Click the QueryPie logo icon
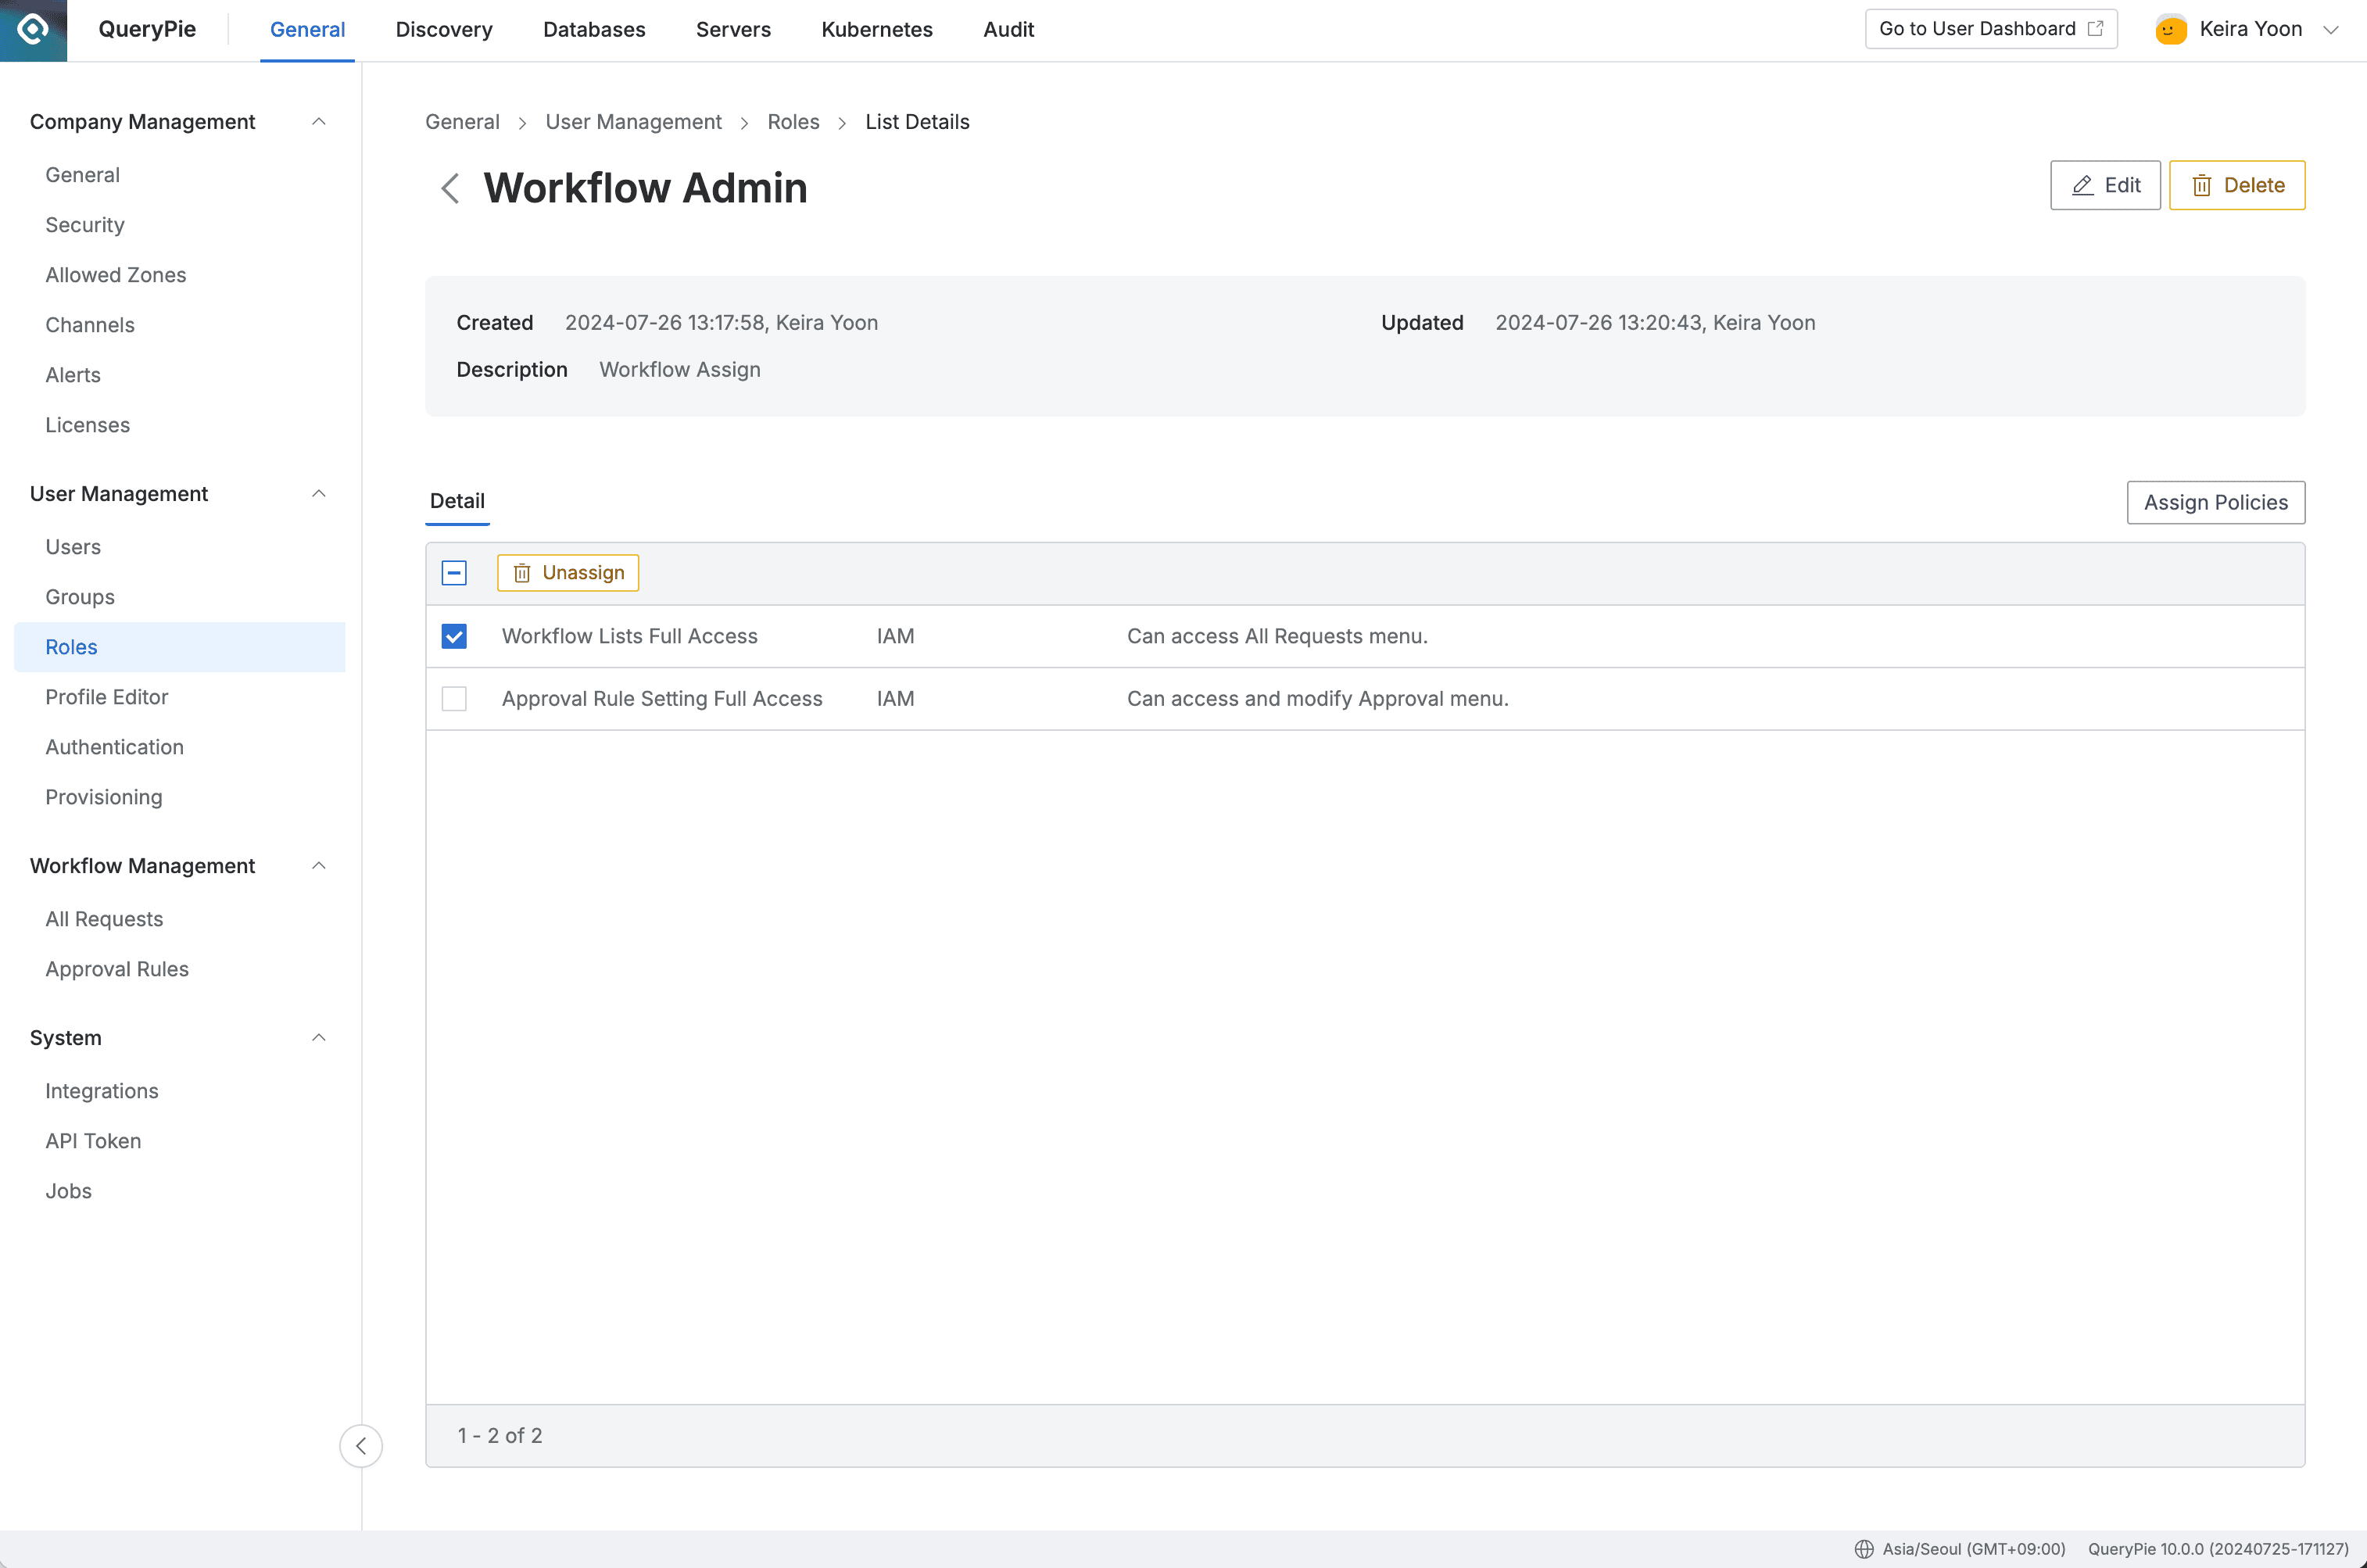2367x1568 pixels. pyautogui.click(x=33, y=30)
